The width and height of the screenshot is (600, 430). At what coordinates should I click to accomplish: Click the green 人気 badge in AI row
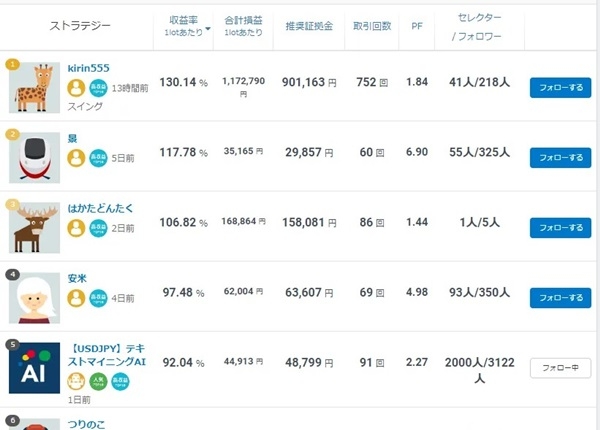click(98, 381)
